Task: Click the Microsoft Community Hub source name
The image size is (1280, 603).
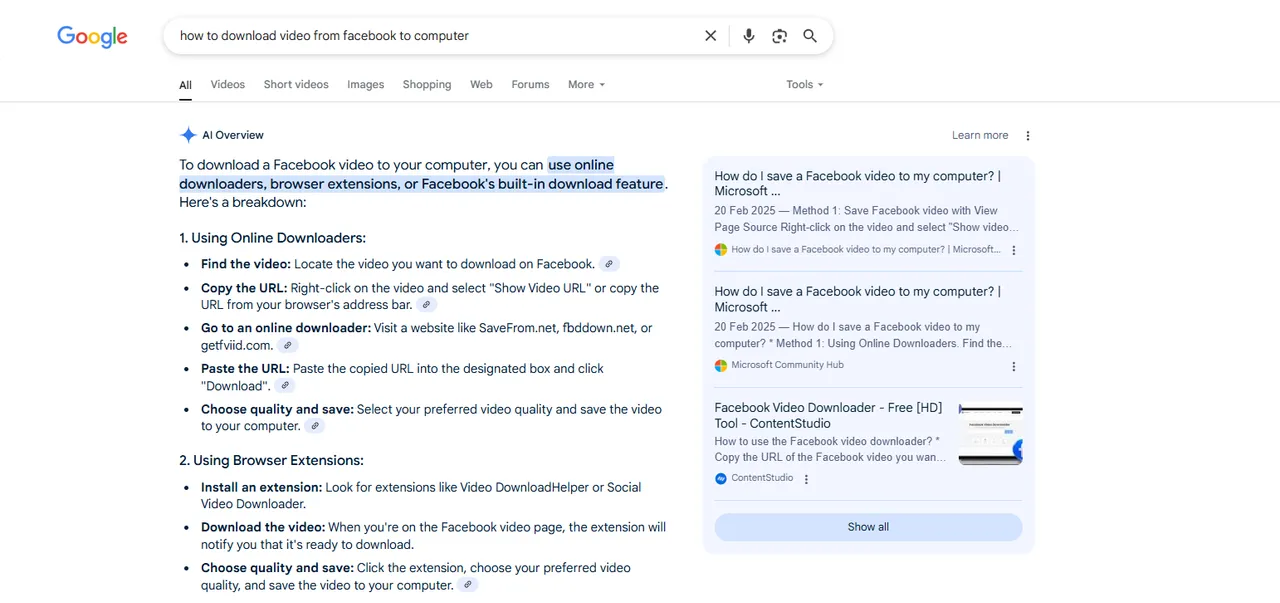Action: [x=787, y=365]
